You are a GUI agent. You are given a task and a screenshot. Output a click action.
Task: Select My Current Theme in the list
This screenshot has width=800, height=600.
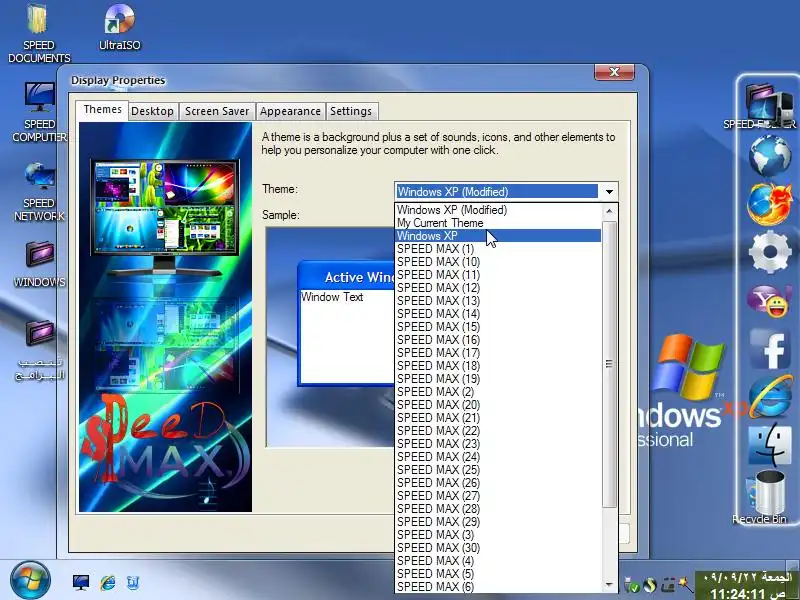pos(498,223)
